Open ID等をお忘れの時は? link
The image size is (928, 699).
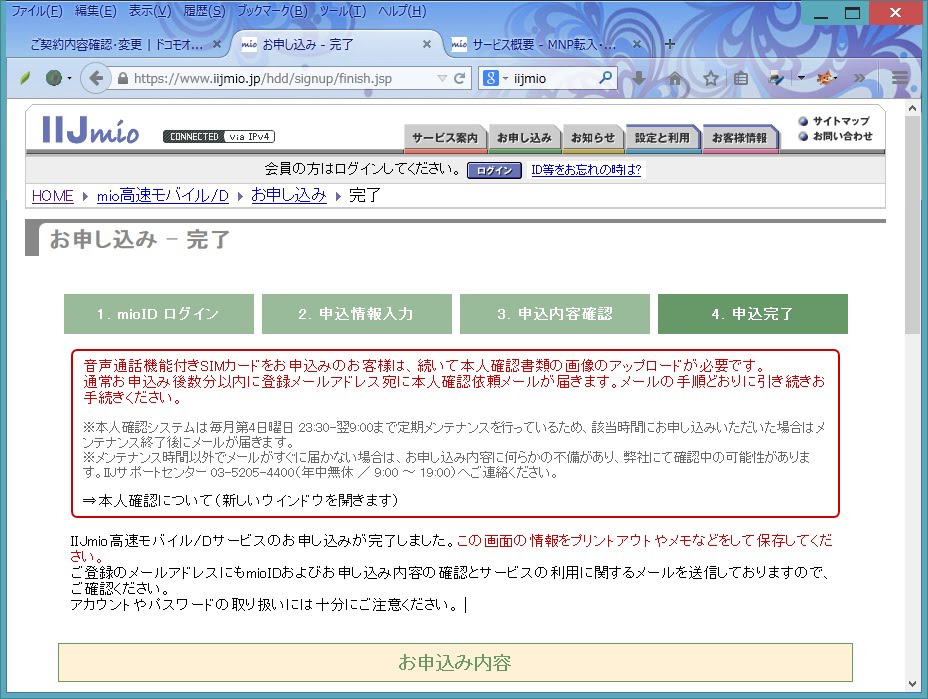click(x=586, y=170)
